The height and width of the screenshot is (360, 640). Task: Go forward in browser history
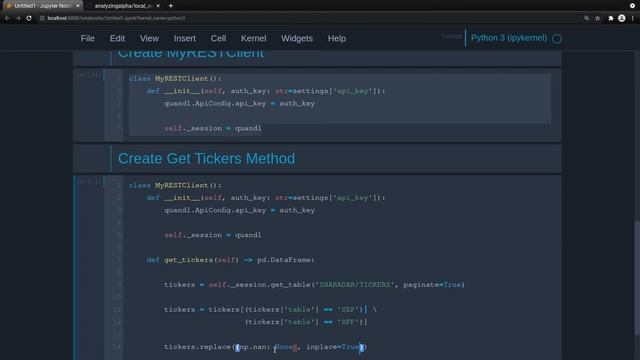click(x=18, y=18)
